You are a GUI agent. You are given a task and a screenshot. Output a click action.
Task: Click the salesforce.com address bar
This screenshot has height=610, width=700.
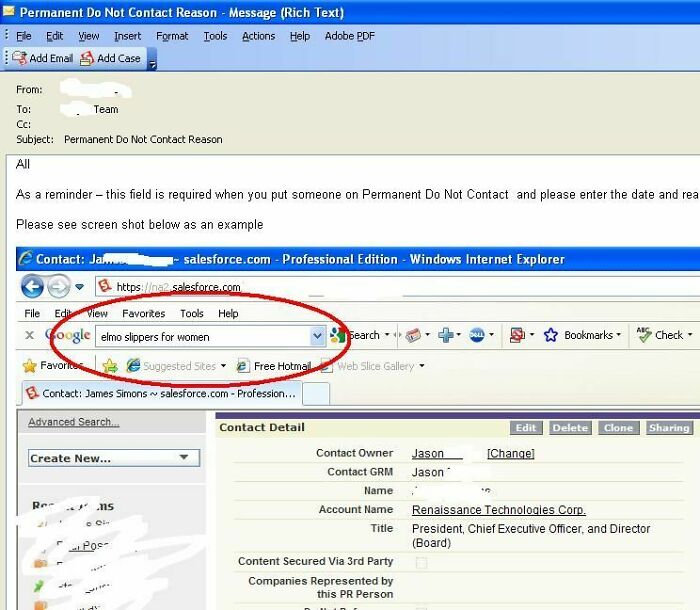point(397,287)
